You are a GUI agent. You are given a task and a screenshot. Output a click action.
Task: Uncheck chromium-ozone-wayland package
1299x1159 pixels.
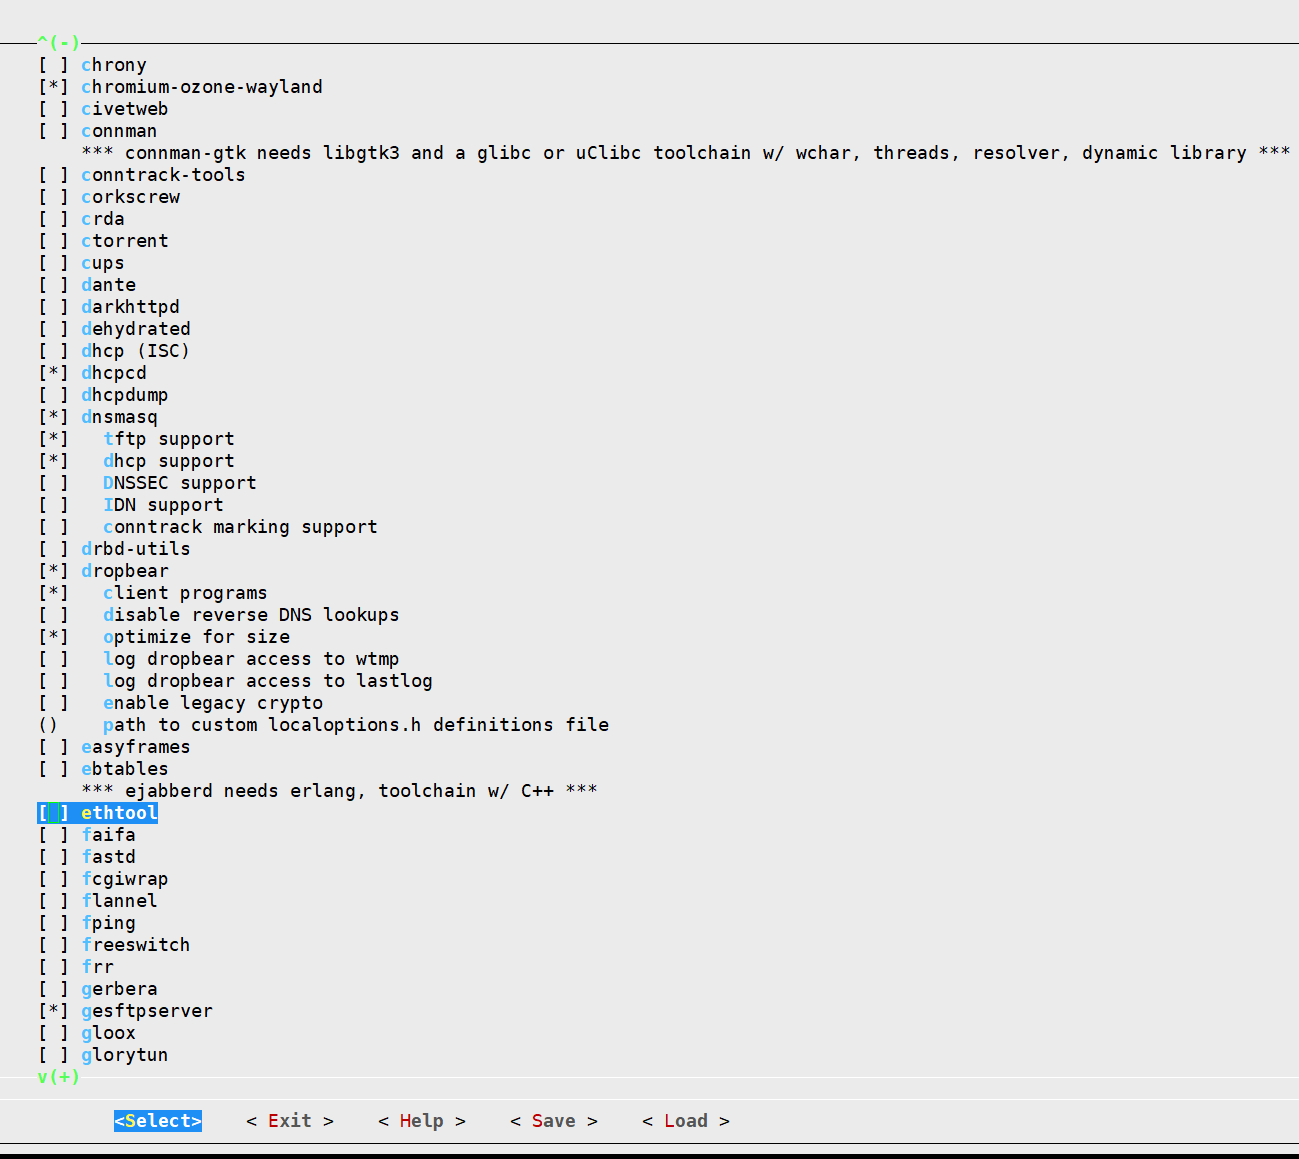(x=53, y=87)
